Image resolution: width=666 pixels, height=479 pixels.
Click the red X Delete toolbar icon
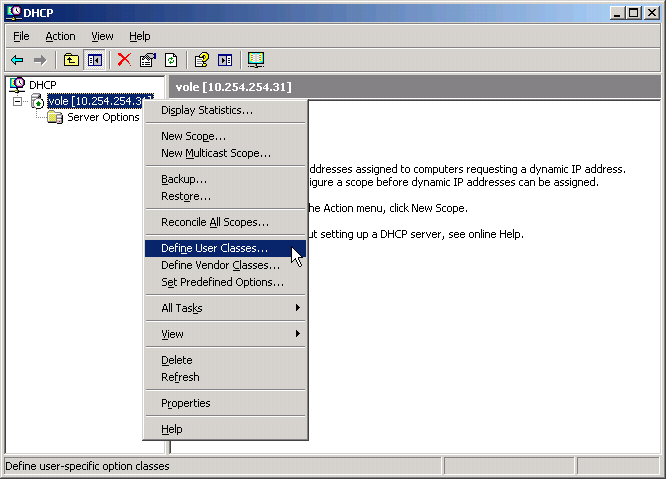pyautogui.click(x=124, y=59)
